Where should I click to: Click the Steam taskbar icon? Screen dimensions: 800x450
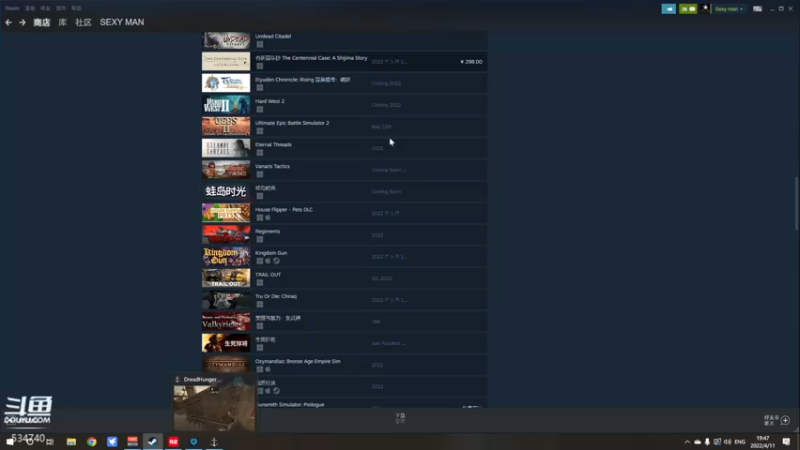pos(153,442)
